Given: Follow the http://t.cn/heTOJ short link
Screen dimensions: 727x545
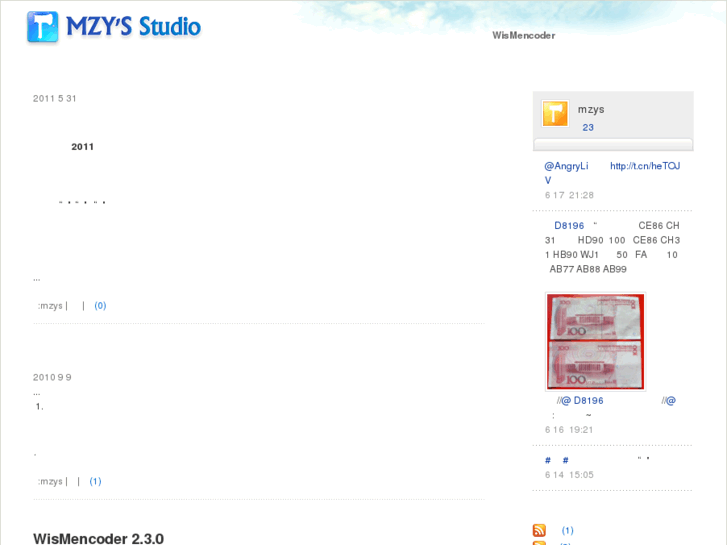Looking at the screenshot, I should click(x=645, y=166).
